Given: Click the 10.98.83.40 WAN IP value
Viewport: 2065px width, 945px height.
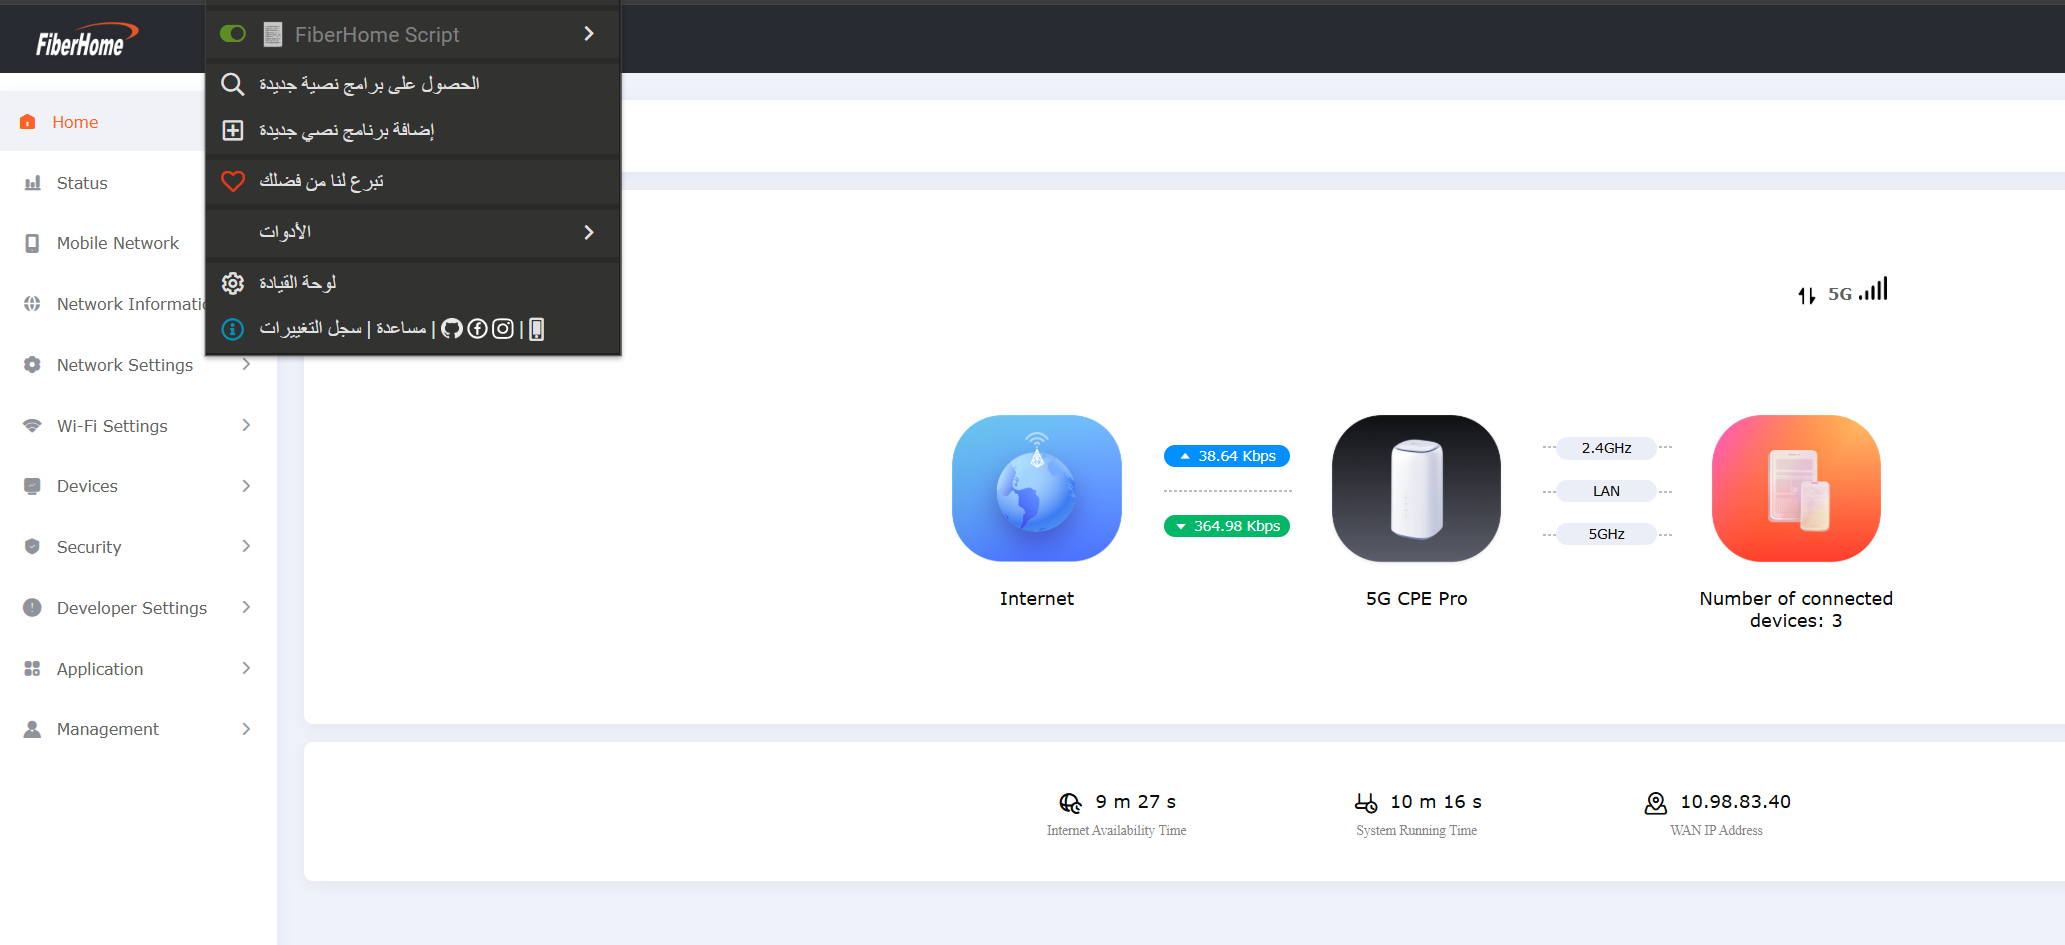Looking at the screenshot, I should click(1735, 802).
